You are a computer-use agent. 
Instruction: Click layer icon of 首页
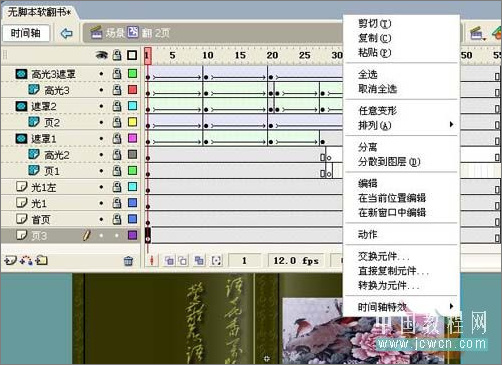(x=22, y=219)
